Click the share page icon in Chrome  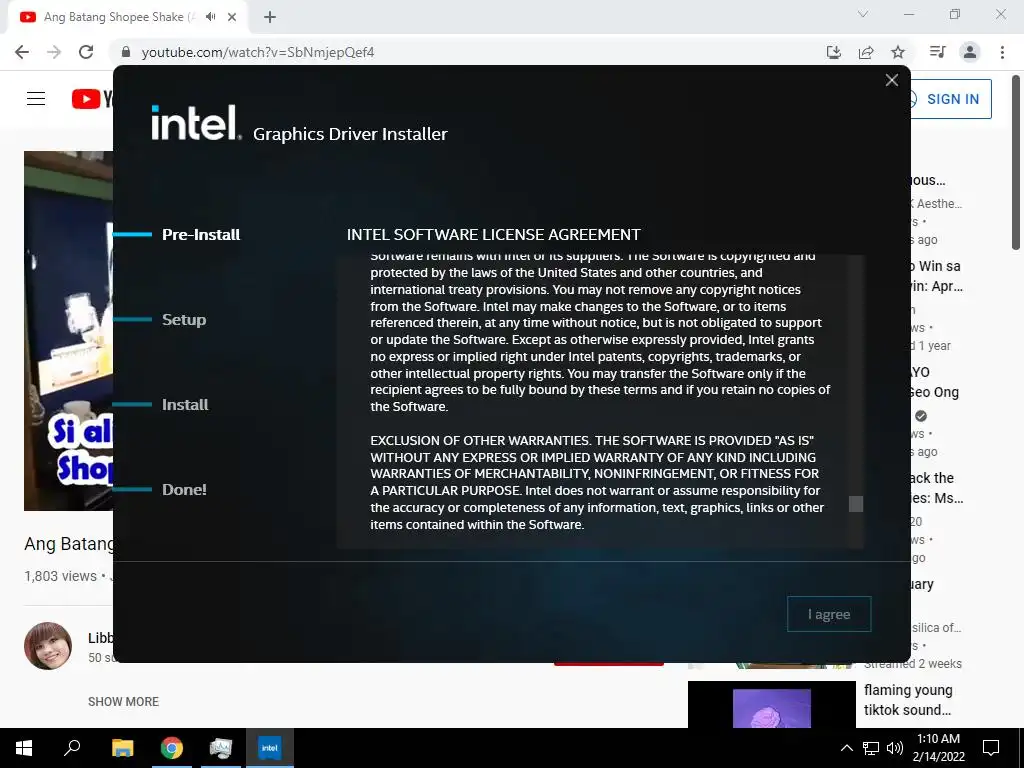point(866,52)
